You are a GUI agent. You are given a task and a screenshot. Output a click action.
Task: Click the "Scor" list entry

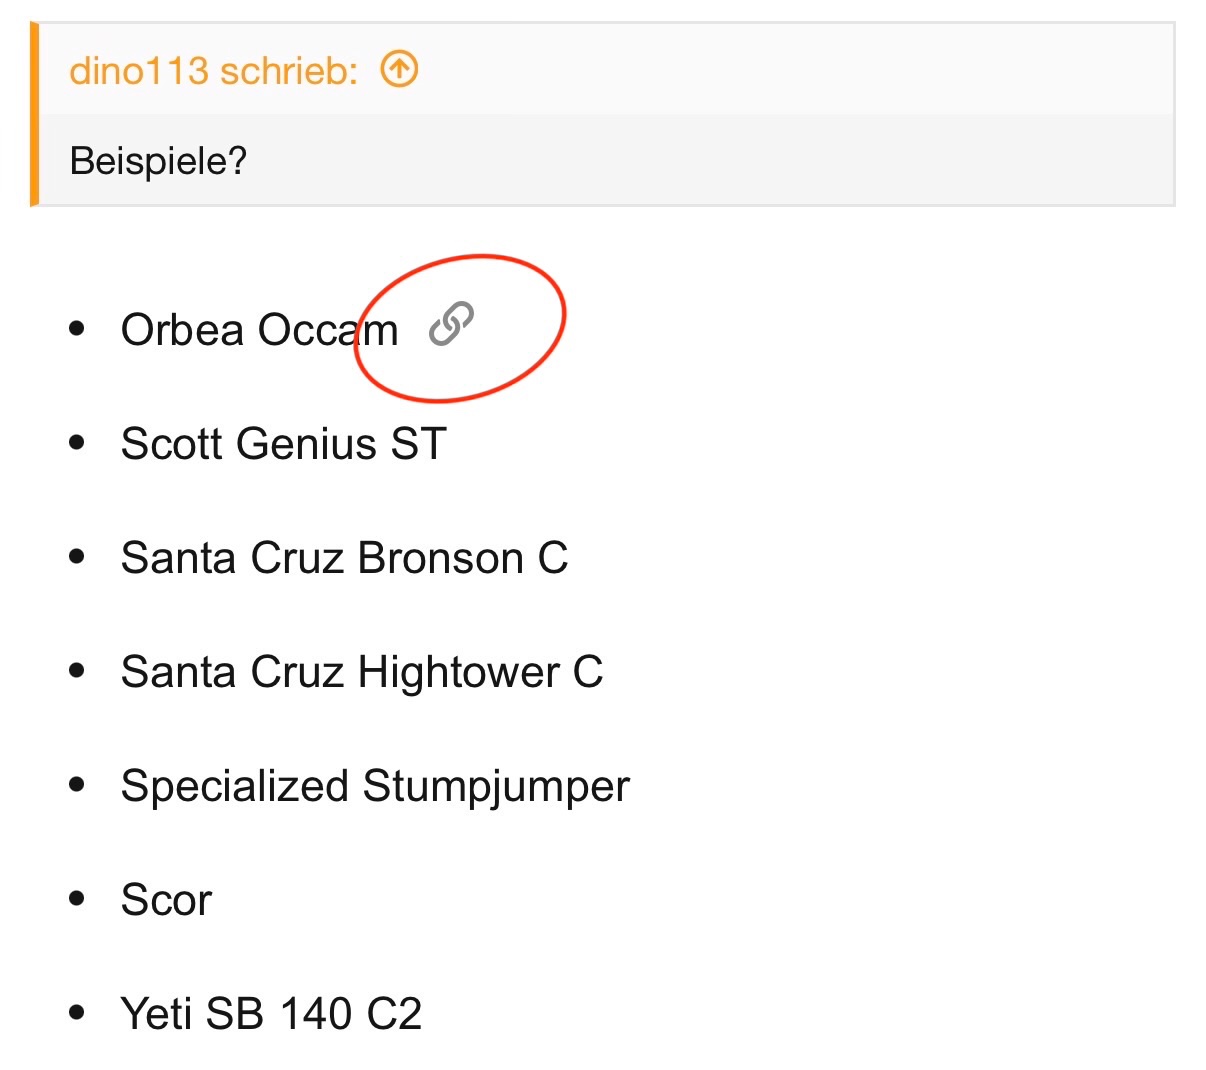click(166, 900)
